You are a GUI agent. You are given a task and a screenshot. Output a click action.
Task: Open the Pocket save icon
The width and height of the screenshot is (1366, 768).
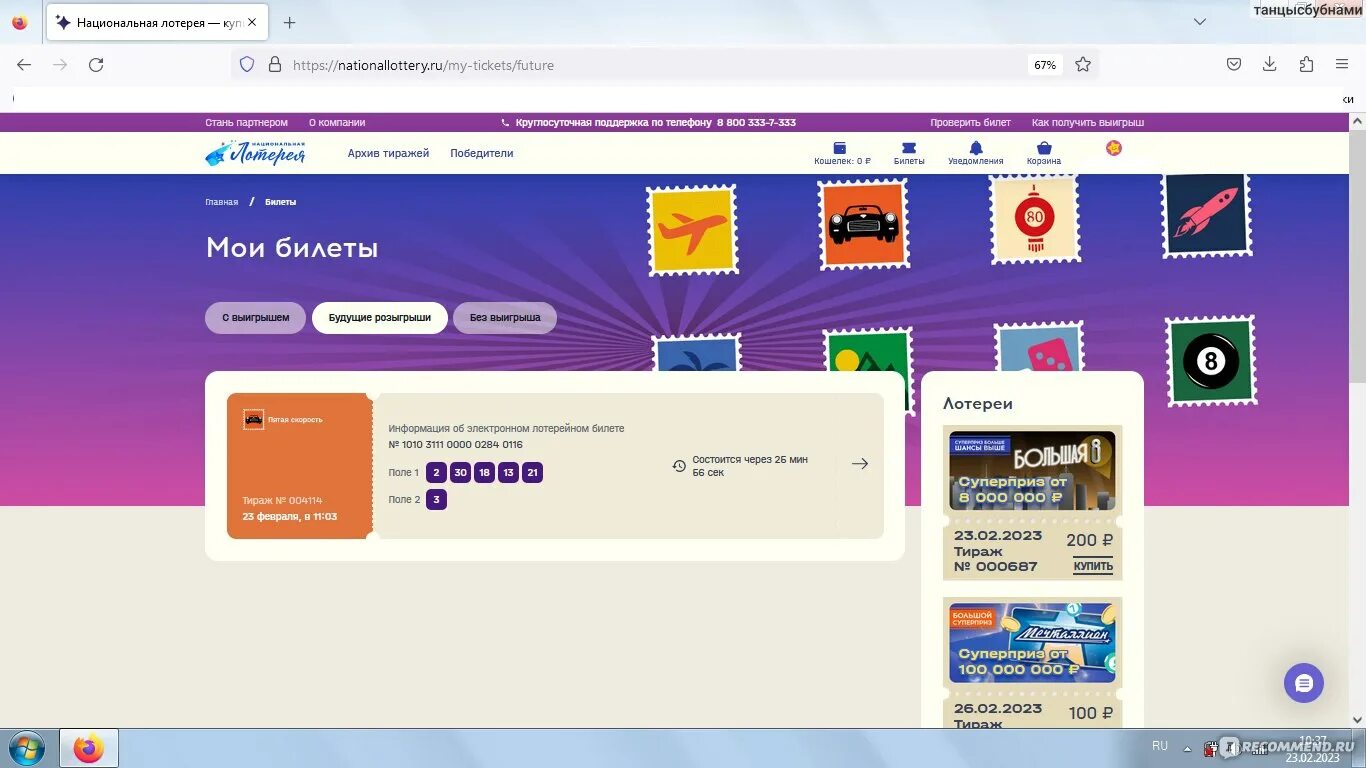[1234, 64]
